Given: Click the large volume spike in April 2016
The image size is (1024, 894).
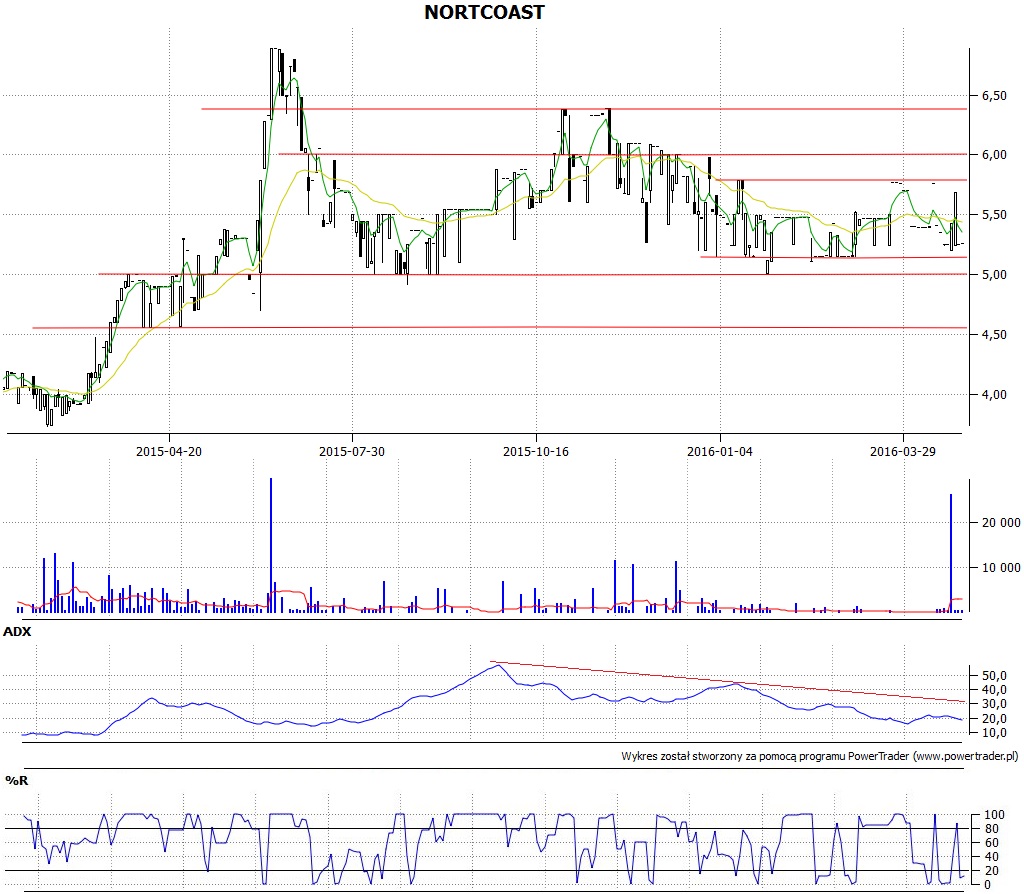Looking at the screenshot, I should pos(951,552).
